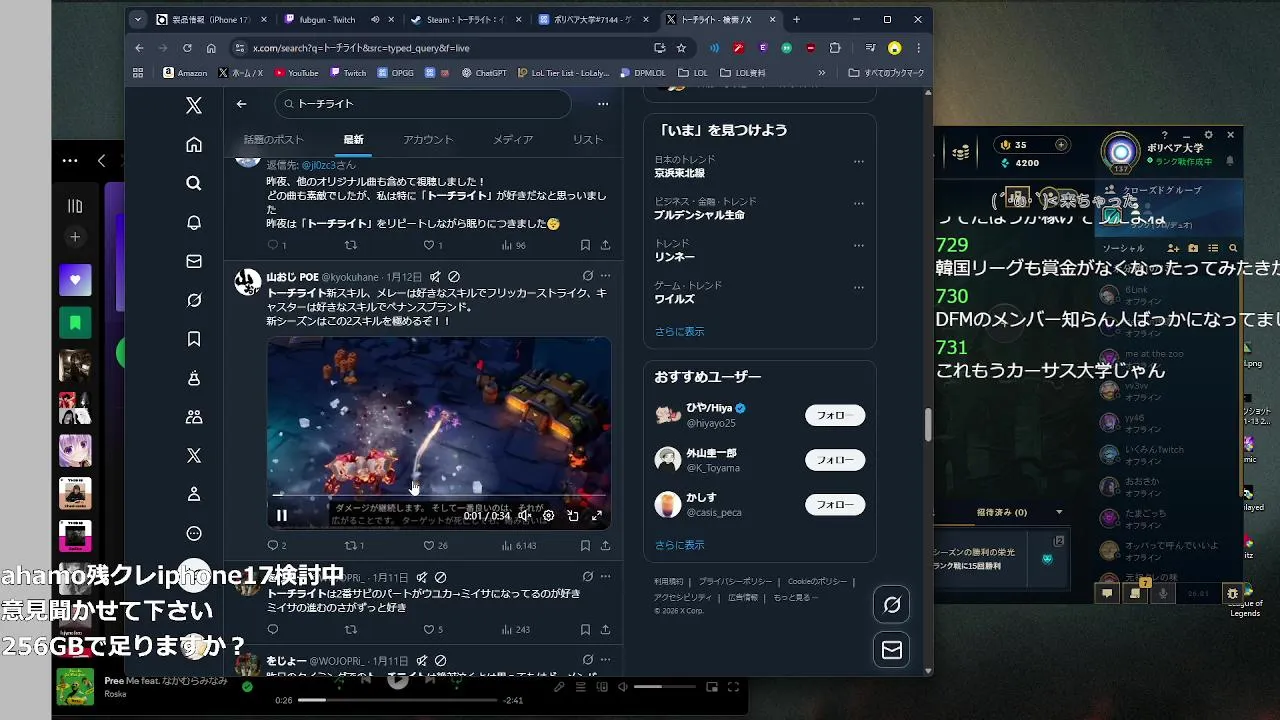
Task: Mute the tweet video audio
Action: click(524, 516)
